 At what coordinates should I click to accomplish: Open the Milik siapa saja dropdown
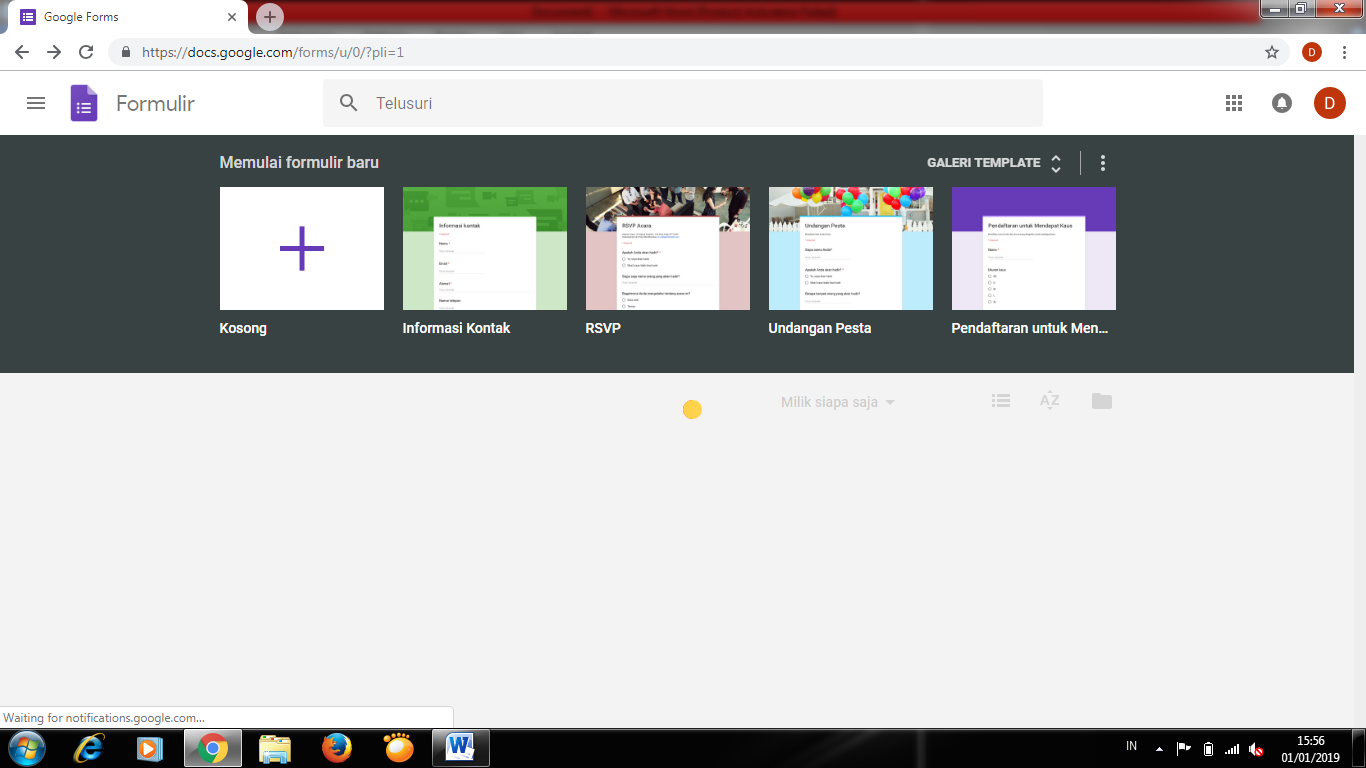click(837, 402)
